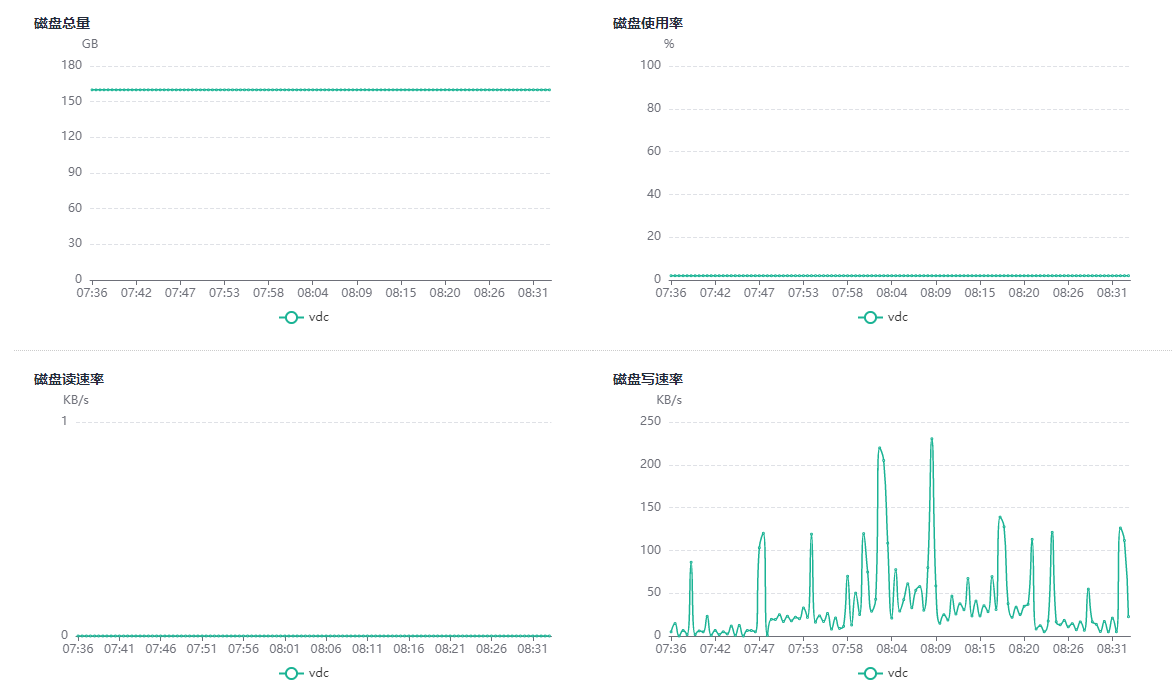Click the 磁盘使用率 chart title
This screenshot has width=1172, height=696.
pyautogui.click(x=648, y=23)
